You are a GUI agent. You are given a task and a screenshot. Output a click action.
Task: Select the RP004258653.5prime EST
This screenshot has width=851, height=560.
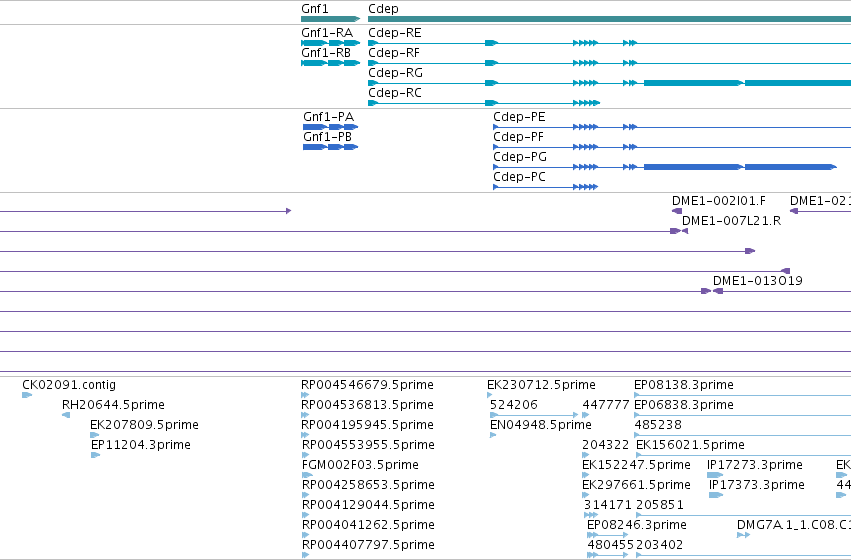(305, 495)
